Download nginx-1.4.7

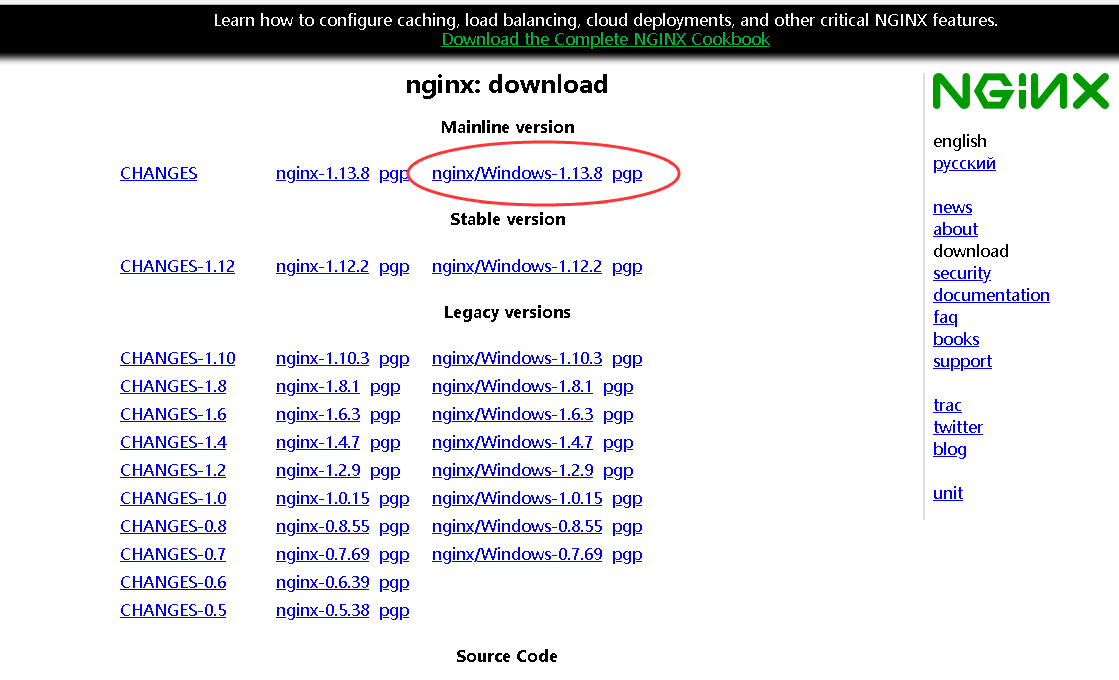pos(318,442)
